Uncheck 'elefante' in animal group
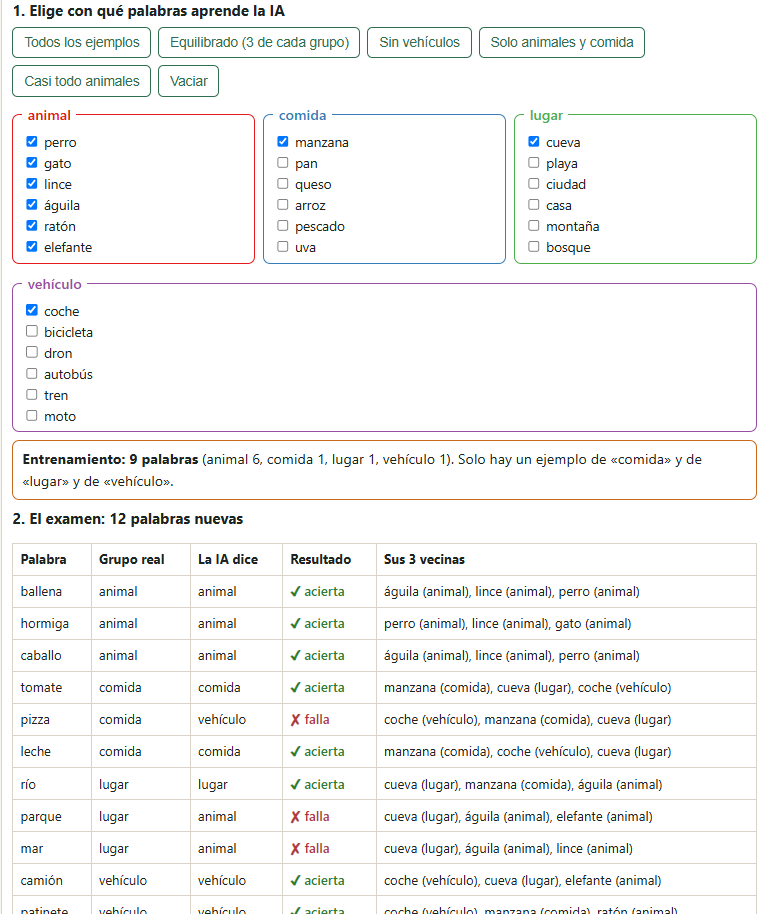766x914 pixels. pos(32,247)
